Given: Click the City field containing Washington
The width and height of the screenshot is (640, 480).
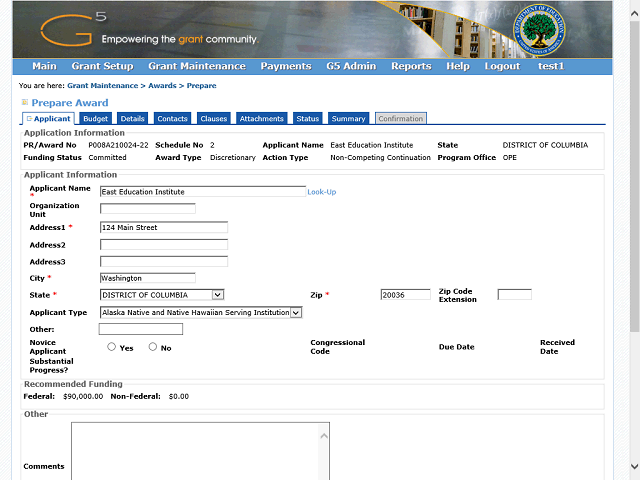Looking at the screenshot, I should point(148,278).
